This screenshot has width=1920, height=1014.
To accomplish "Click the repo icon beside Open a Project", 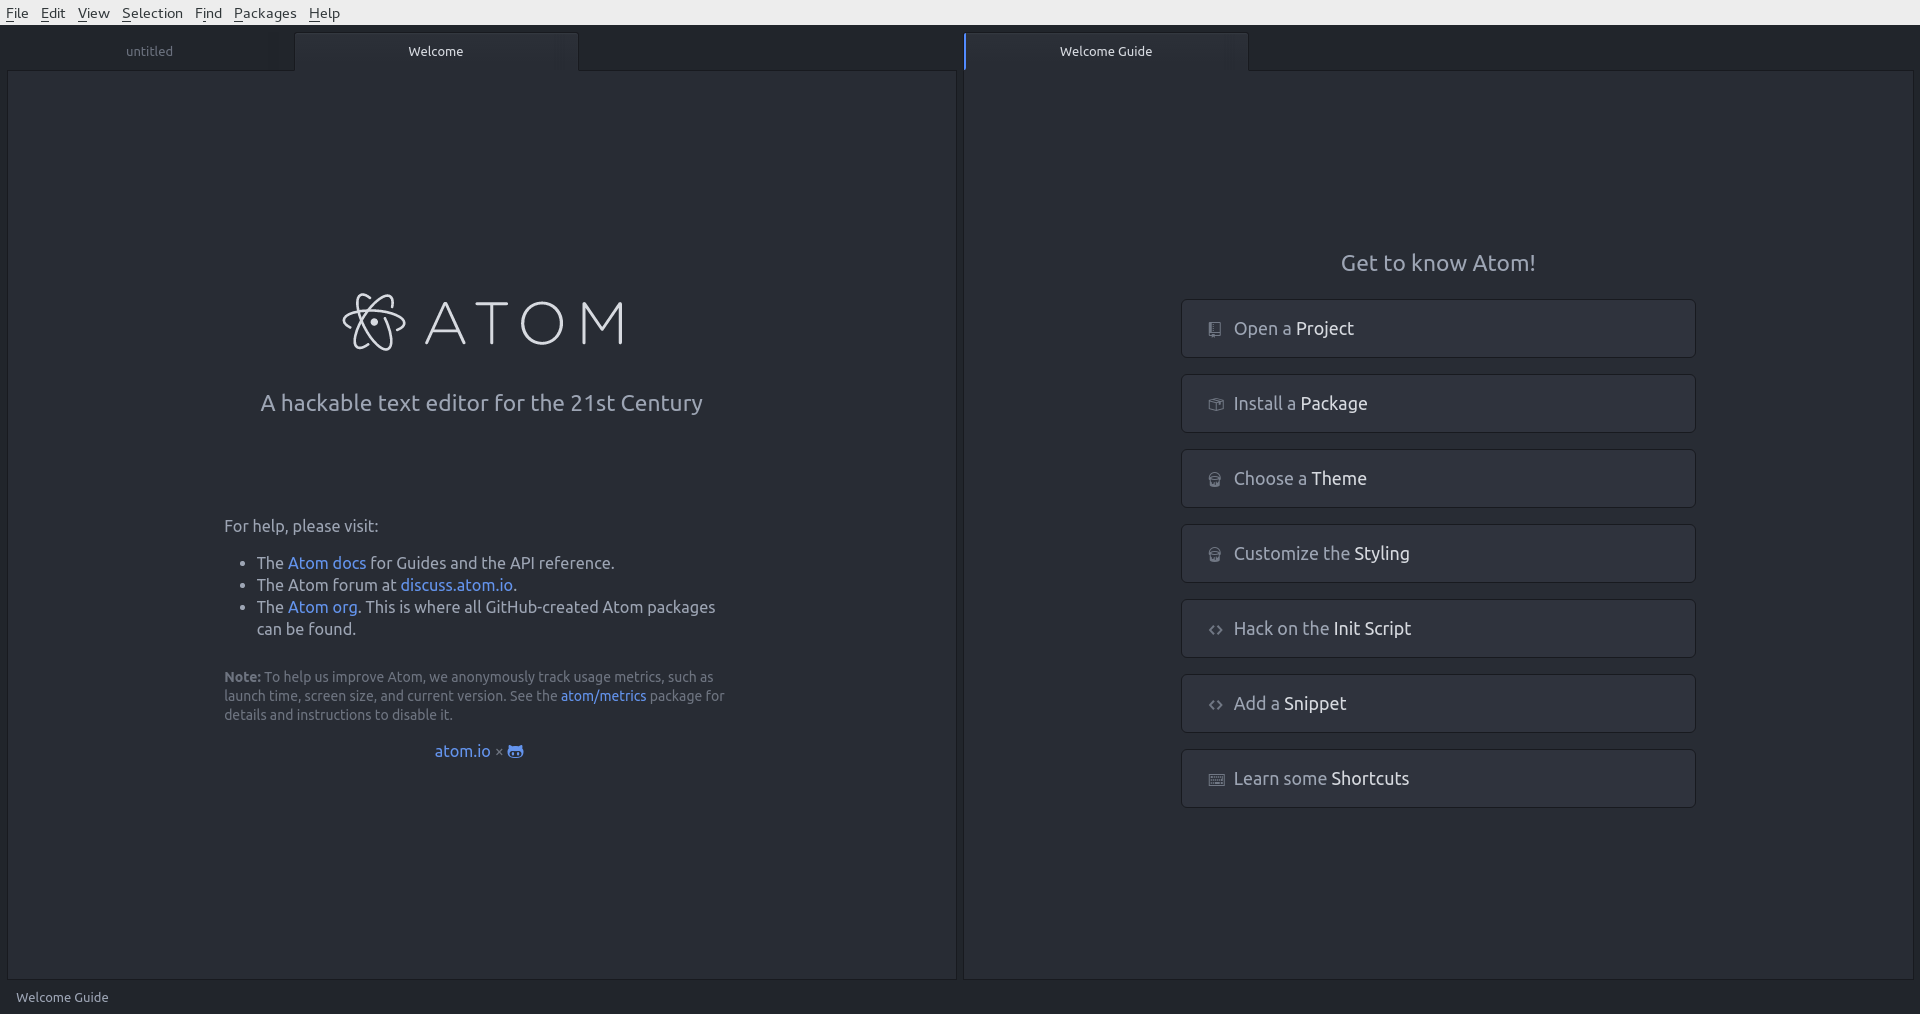I will tap(1215, 329).
